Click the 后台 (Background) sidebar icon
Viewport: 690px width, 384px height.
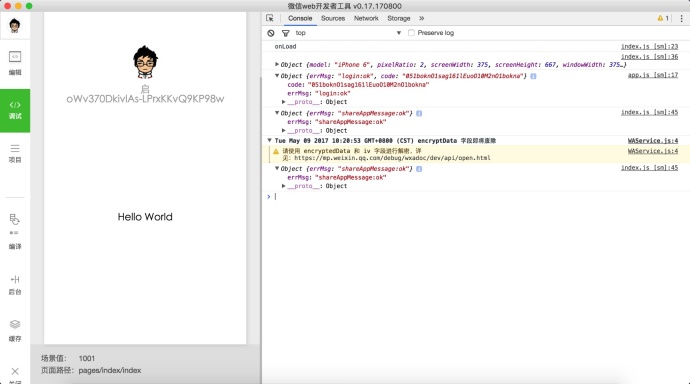[15, 285]
